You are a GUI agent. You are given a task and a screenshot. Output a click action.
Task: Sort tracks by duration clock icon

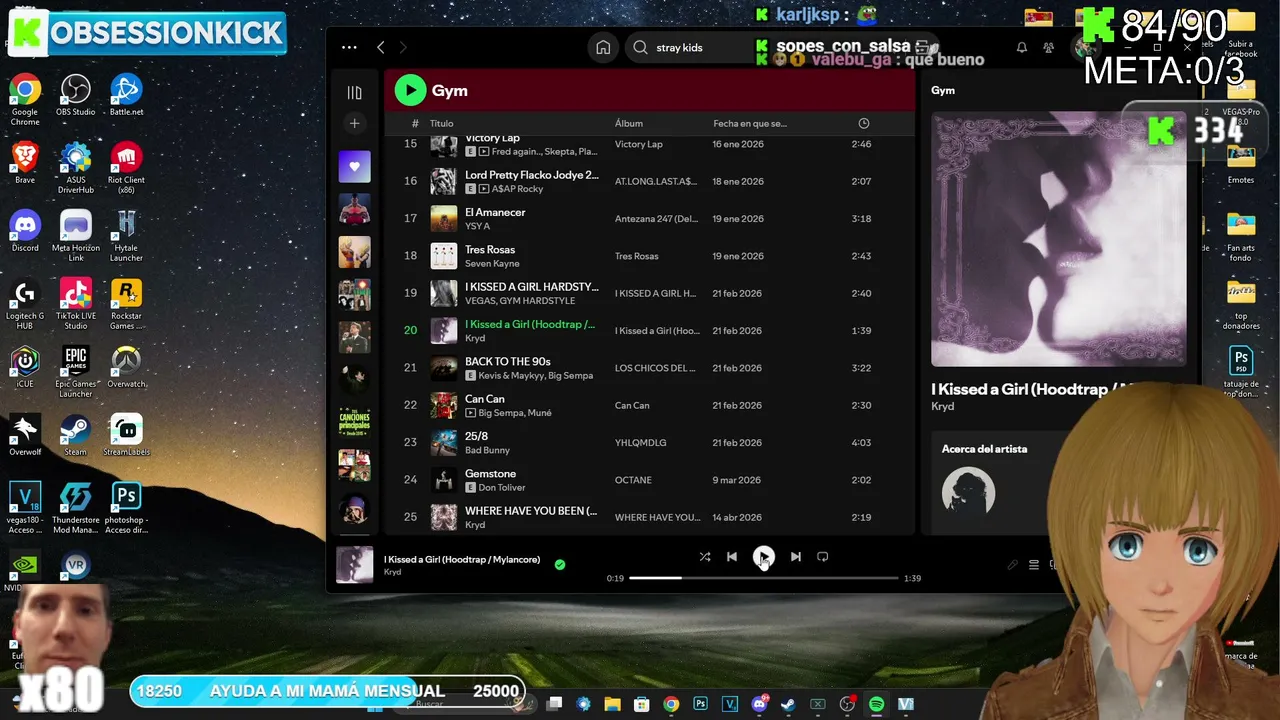coord(864,124)
